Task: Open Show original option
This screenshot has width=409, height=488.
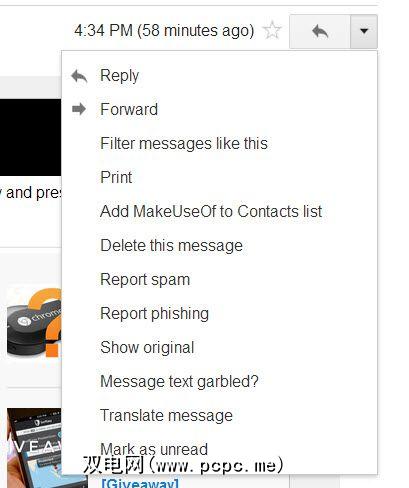Action: pos(147,347)
